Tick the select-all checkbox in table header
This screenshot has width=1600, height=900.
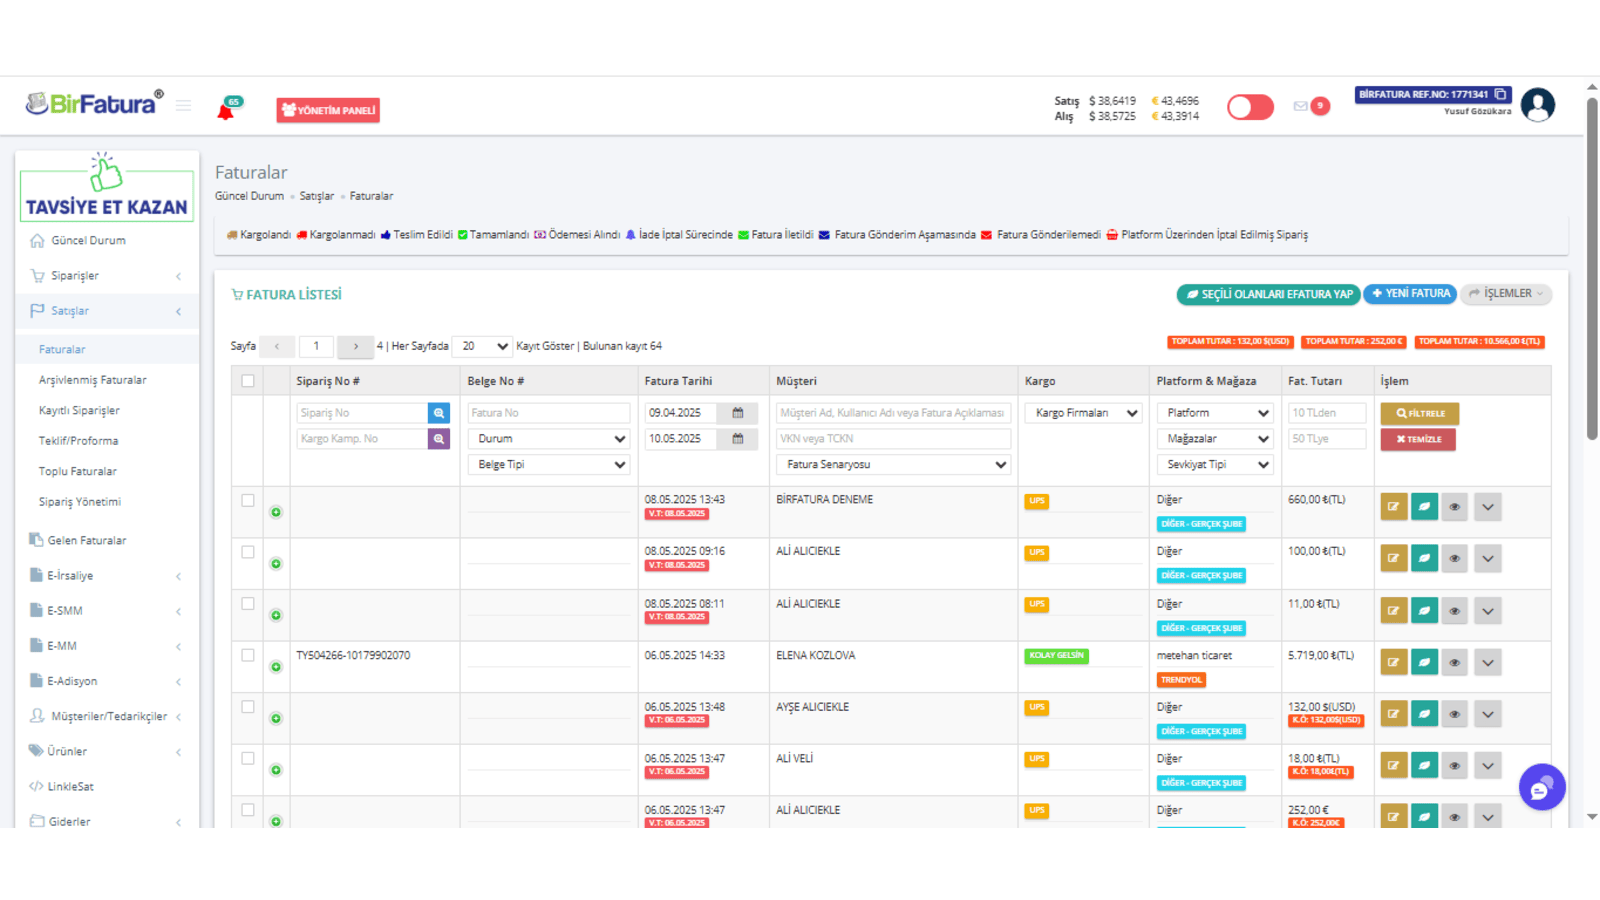click(248, 381)
